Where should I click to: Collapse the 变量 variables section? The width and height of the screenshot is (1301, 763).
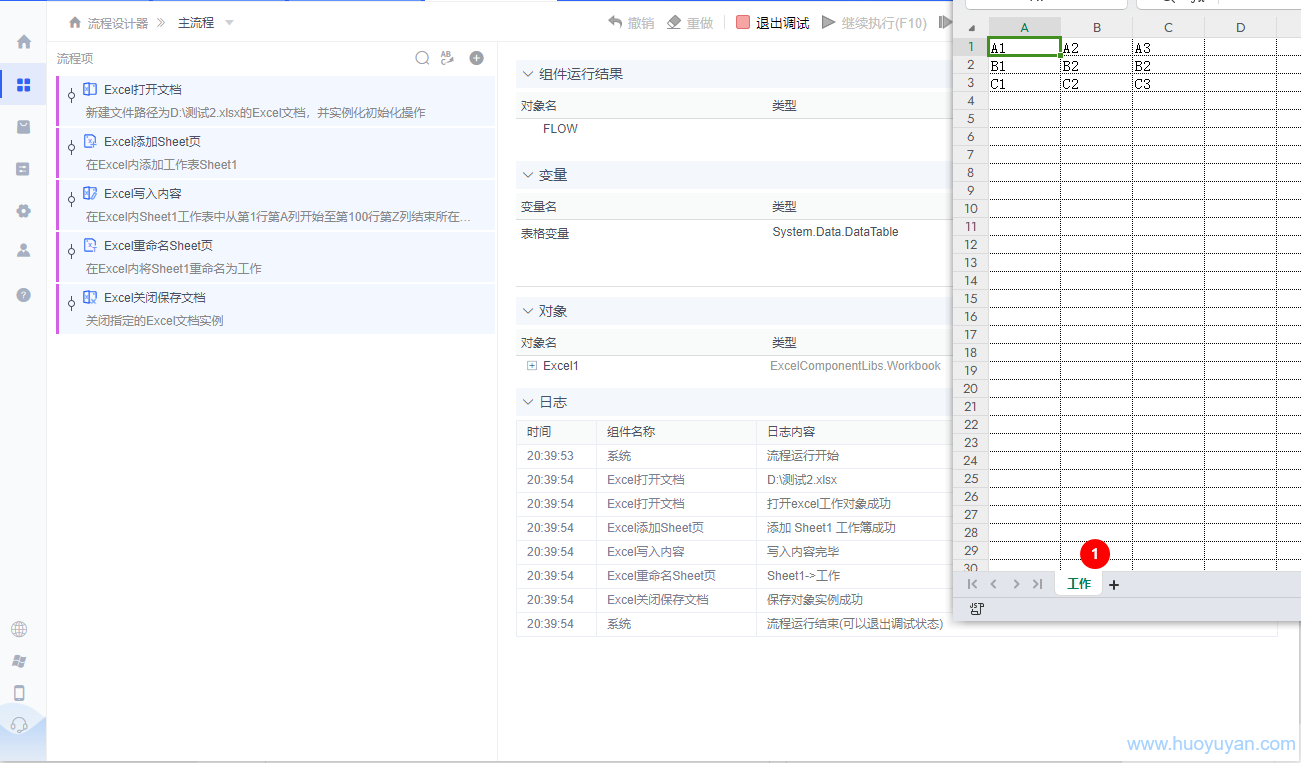[x=527, y=174]
